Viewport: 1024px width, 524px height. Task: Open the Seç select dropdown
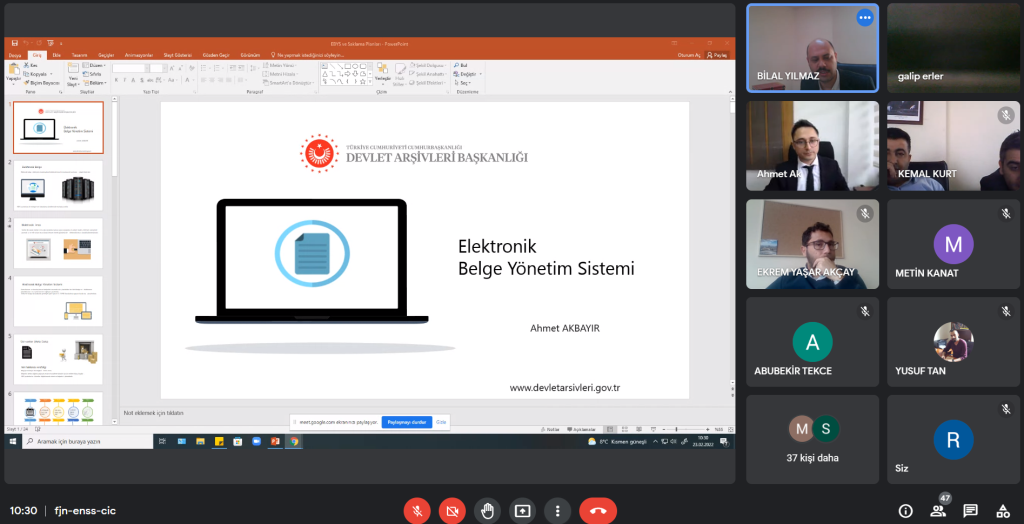(463, 83)
